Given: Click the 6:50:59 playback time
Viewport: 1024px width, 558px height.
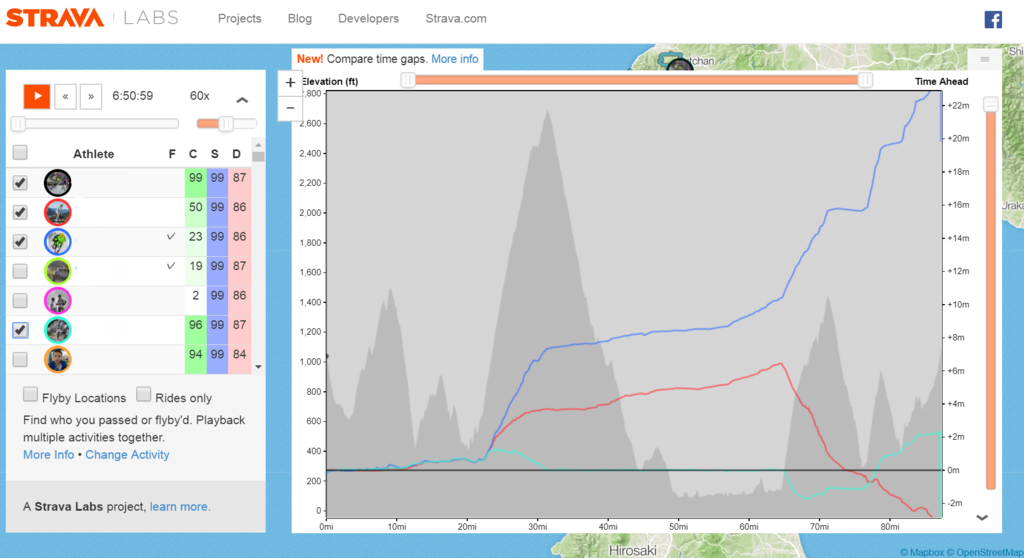Looking at the screenshot, I should pos(133,96).
